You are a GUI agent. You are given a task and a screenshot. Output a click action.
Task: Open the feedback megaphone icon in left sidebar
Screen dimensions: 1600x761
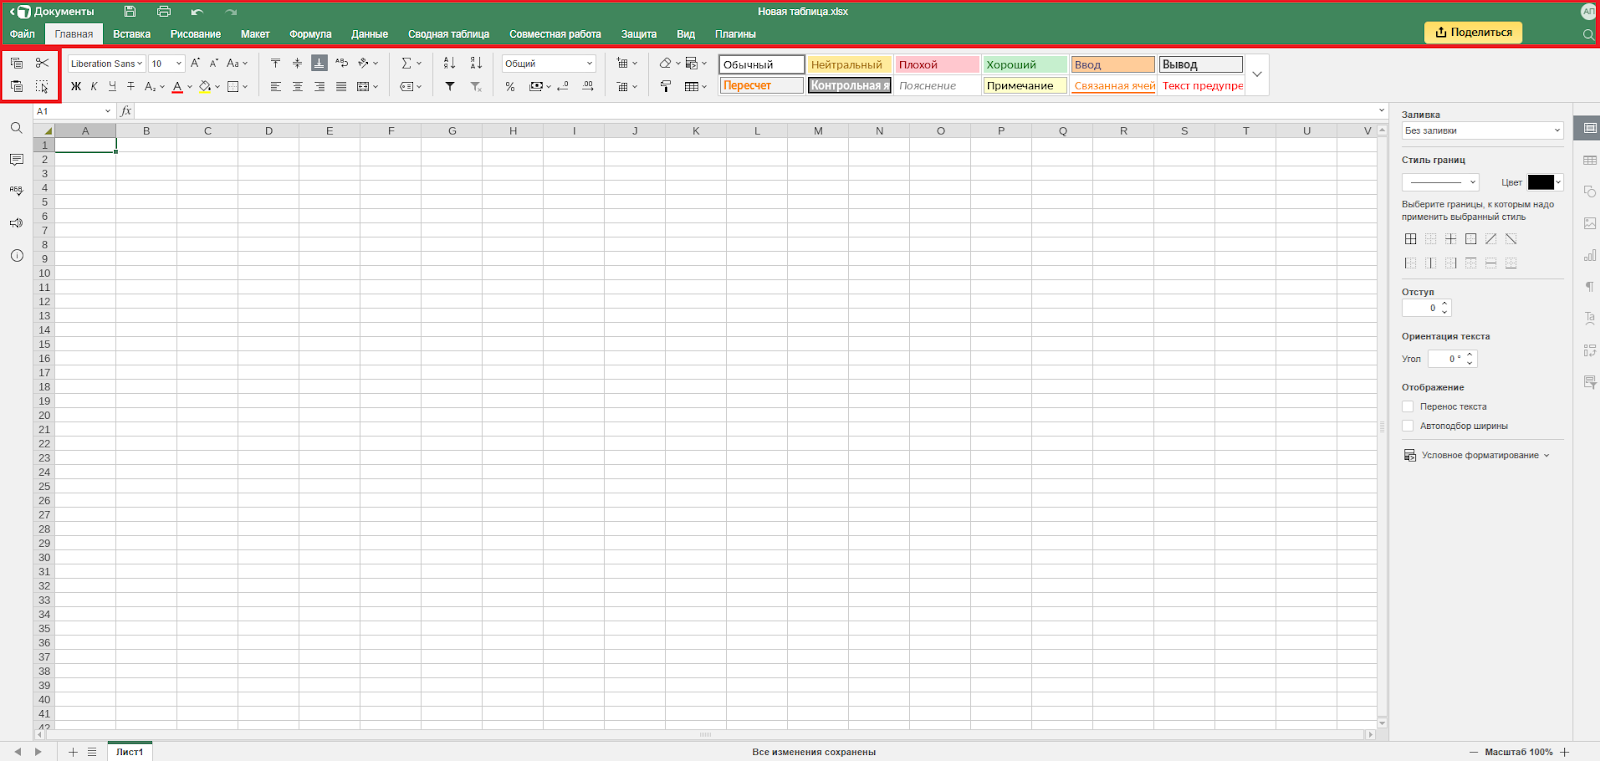tap(16, 223)
